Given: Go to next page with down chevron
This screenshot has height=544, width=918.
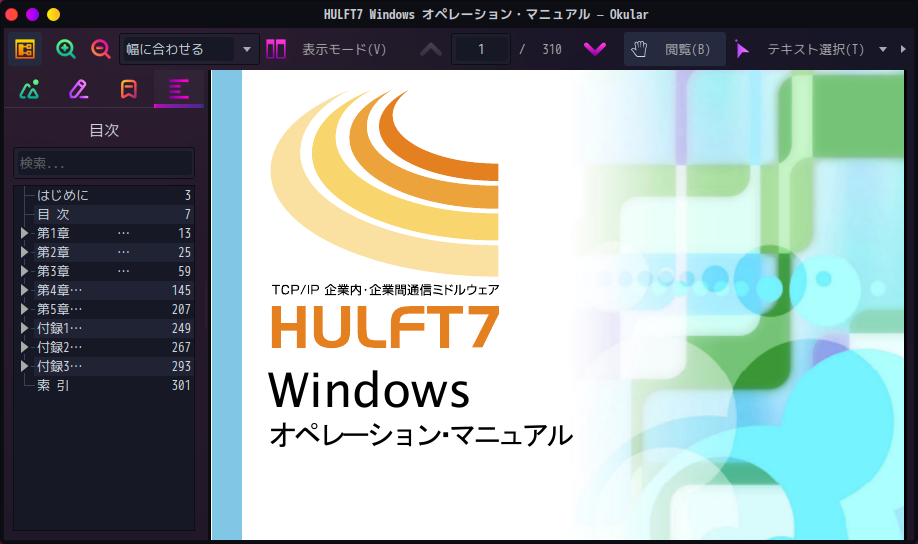Looking at the screenshot, I should point(595,49).
